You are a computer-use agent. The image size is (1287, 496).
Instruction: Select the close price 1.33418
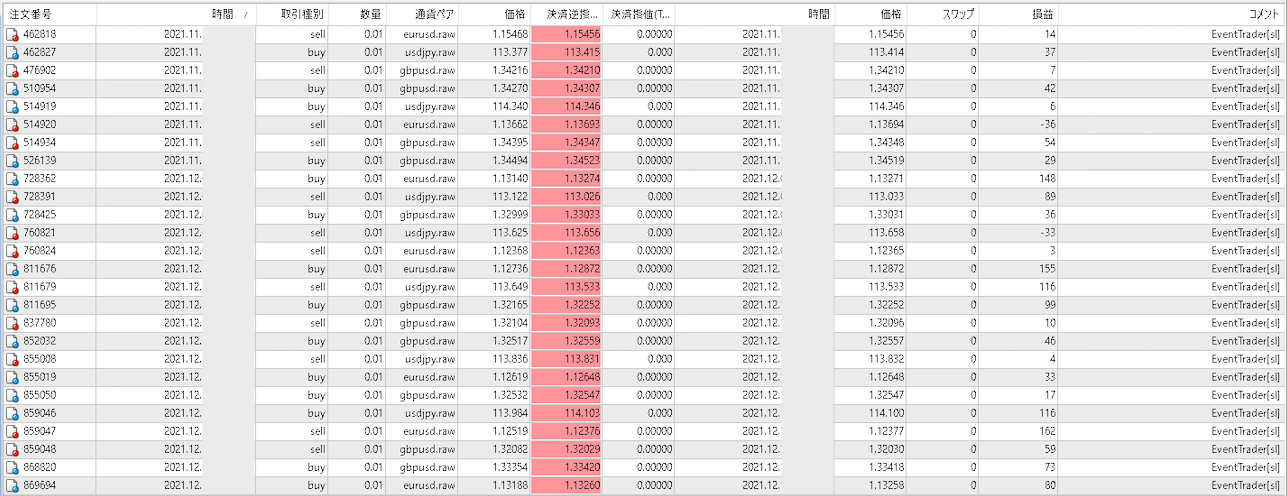884,466
